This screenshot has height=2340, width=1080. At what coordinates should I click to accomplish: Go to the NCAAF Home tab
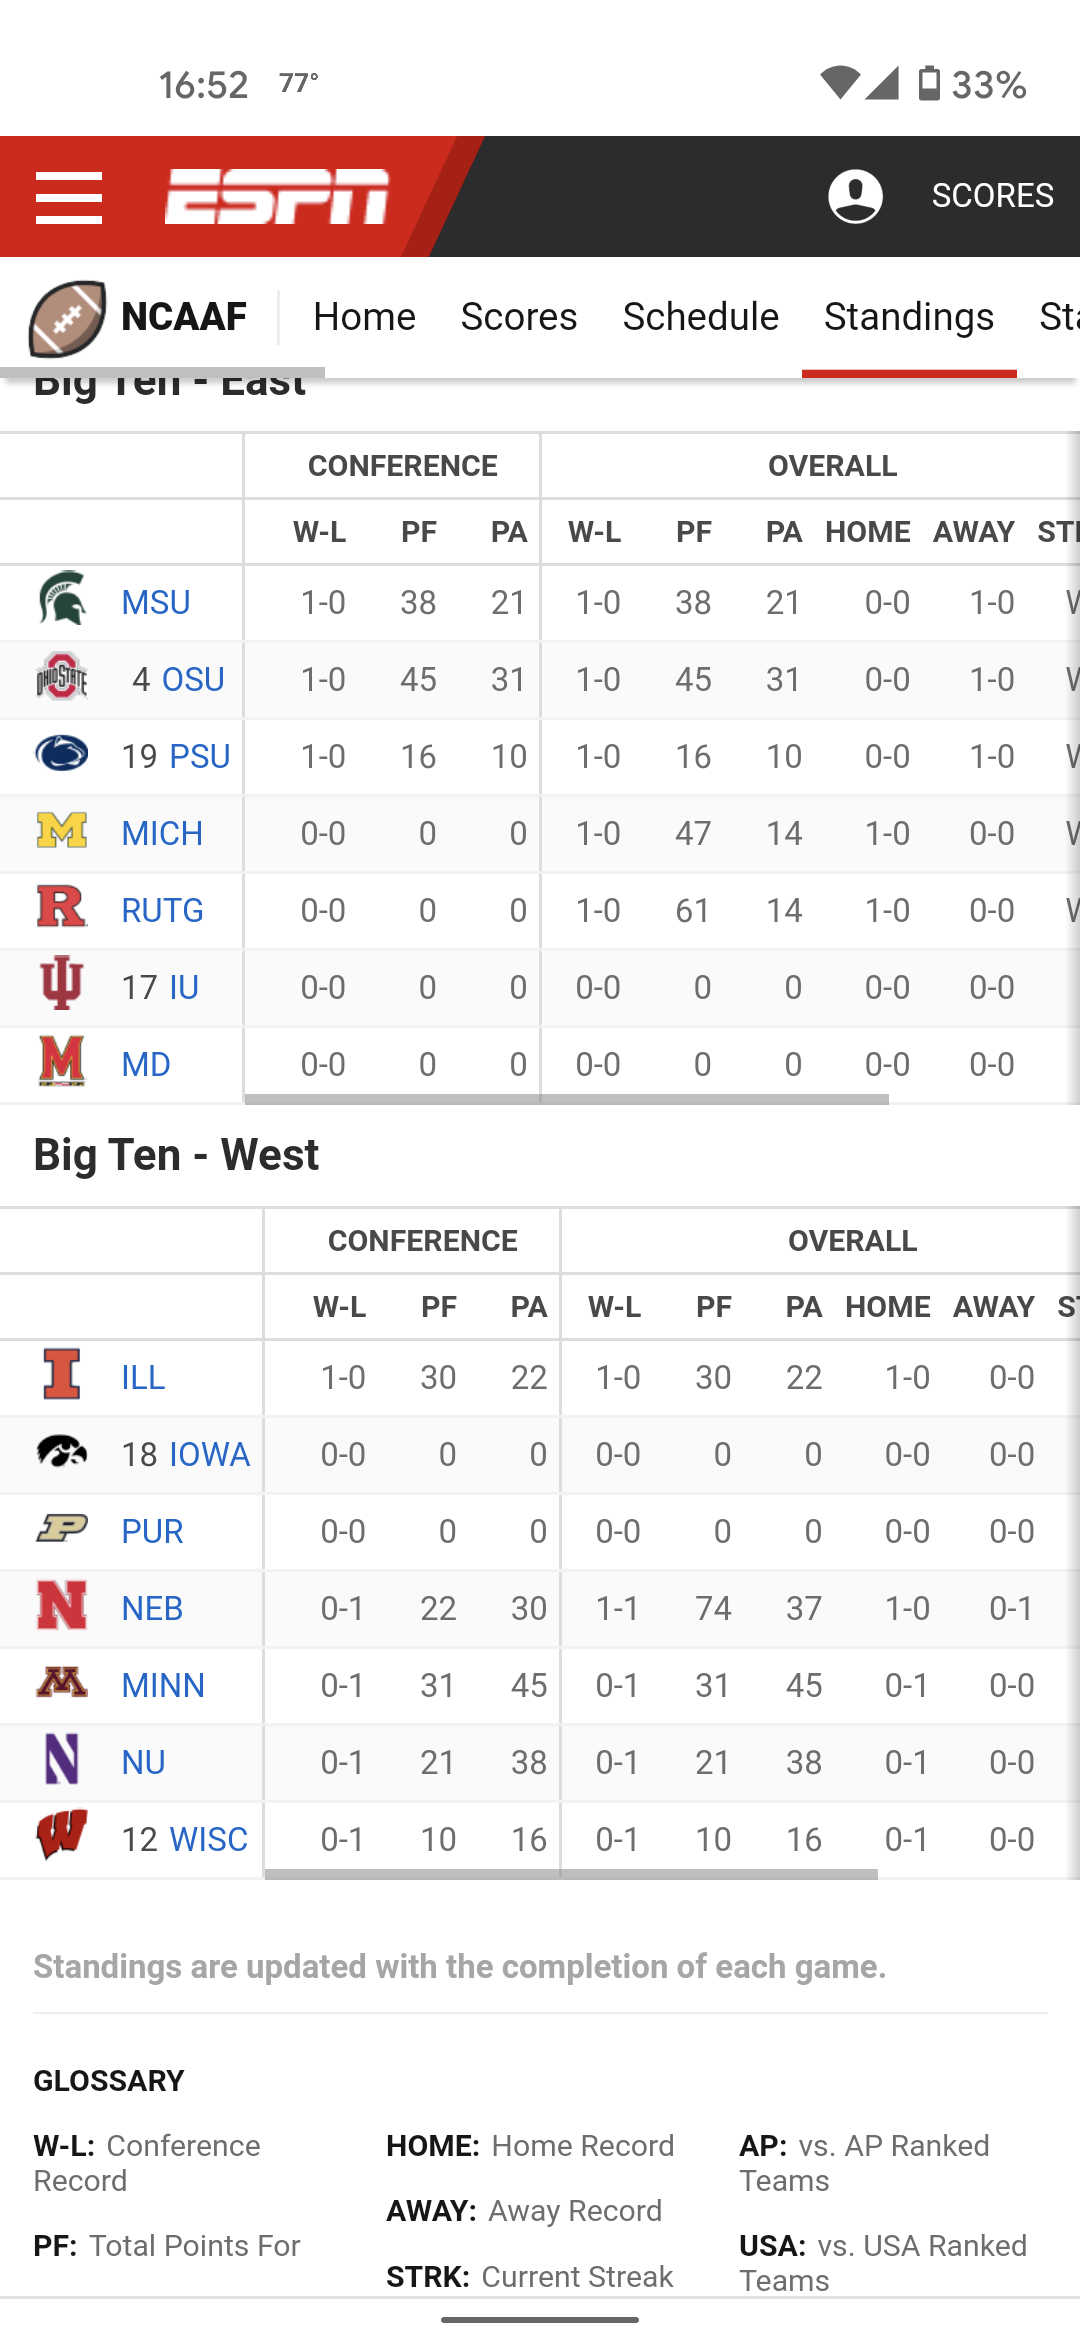tap(364, 317)
